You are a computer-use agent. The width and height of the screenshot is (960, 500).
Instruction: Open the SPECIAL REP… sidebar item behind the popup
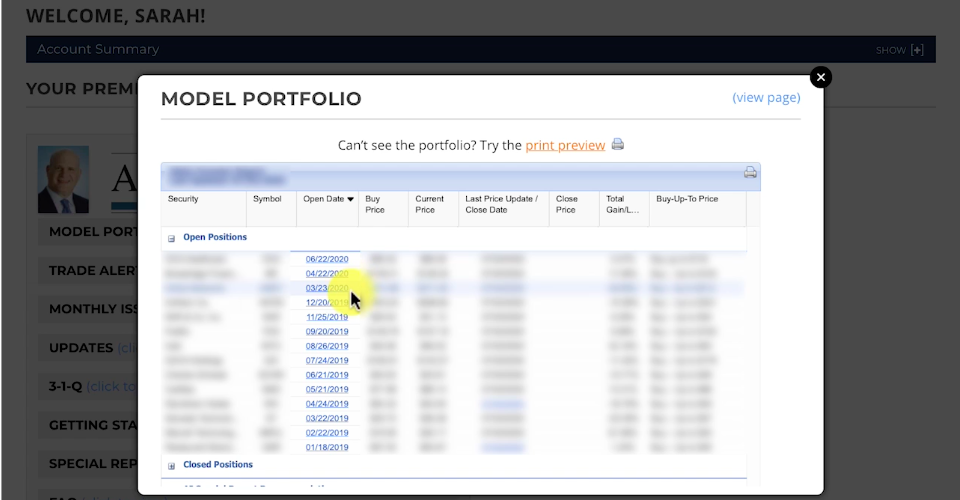click(x=88, y=464)
